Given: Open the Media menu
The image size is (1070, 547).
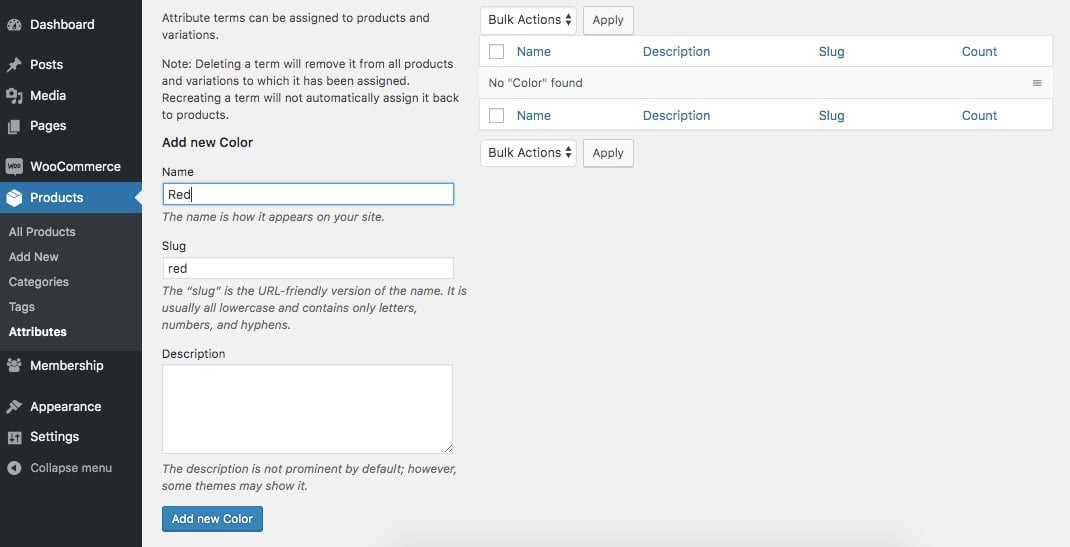Looking at the screenshot, I should pos(48,95).
